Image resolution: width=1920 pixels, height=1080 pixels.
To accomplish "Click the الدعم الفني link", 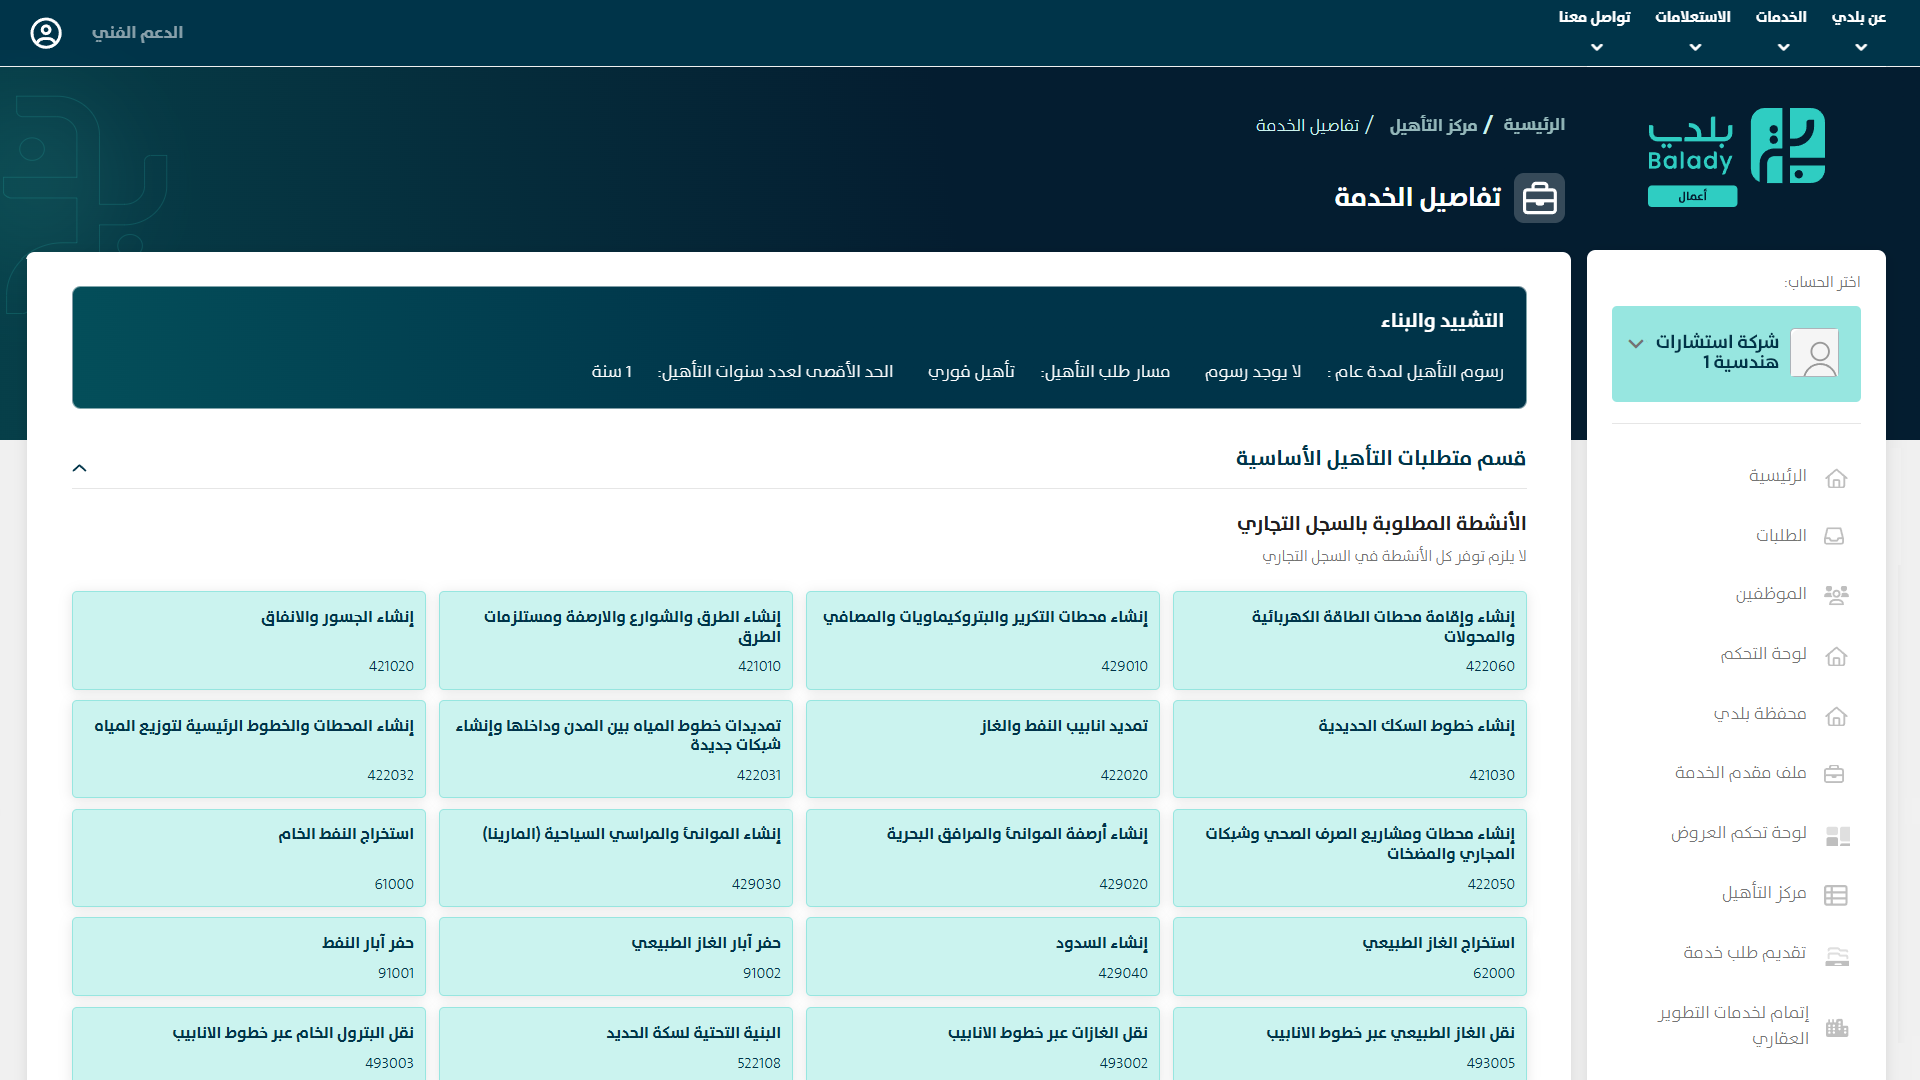I will [x=137, y=33].
